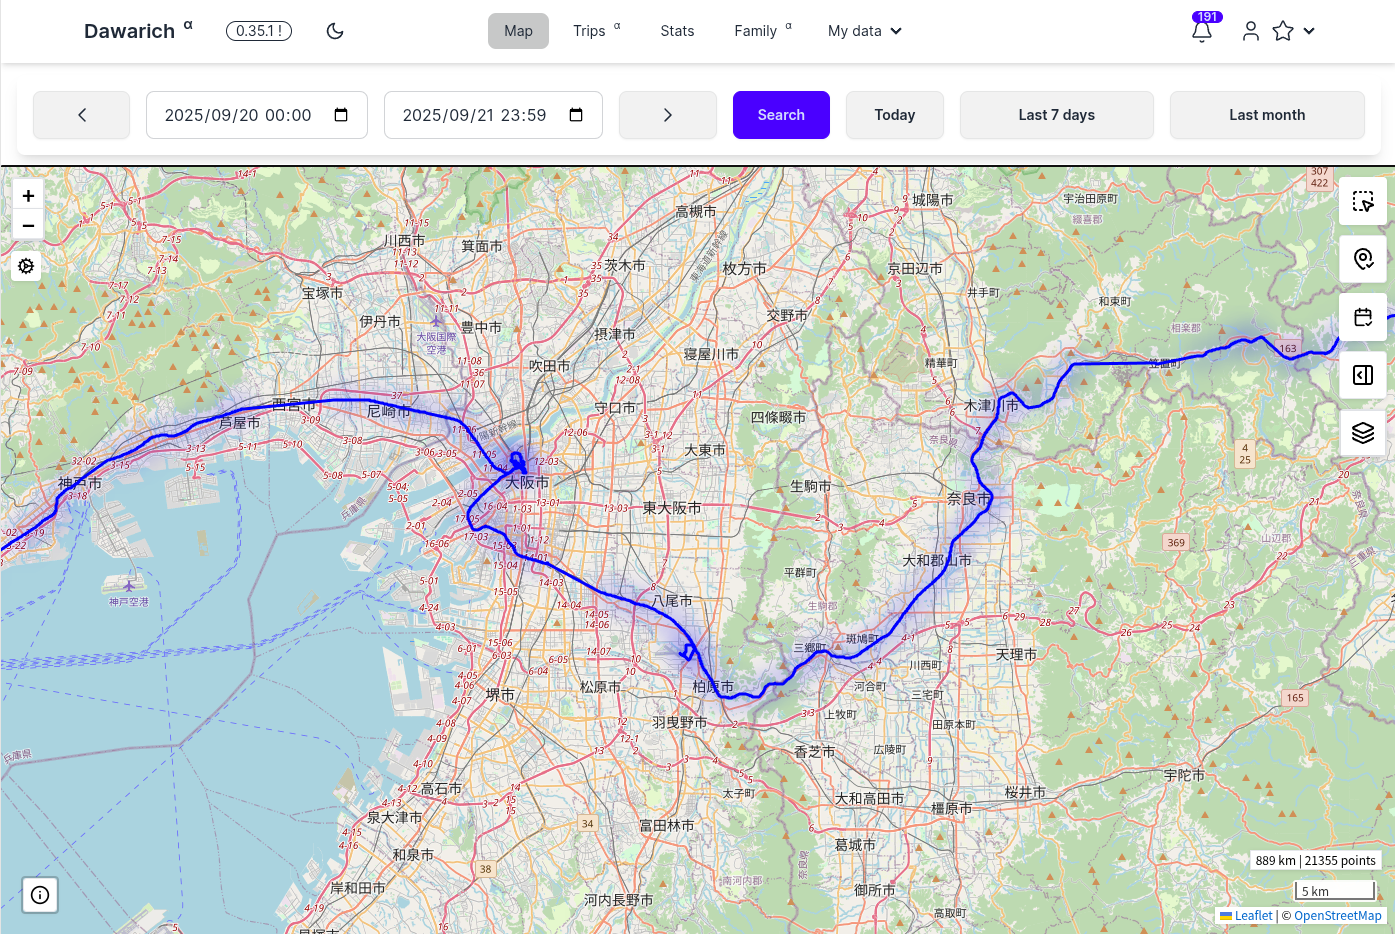Select the rectangular area selection tool
The height and width of the screenshot is (934, 1395).
[x=1362, y=202]
